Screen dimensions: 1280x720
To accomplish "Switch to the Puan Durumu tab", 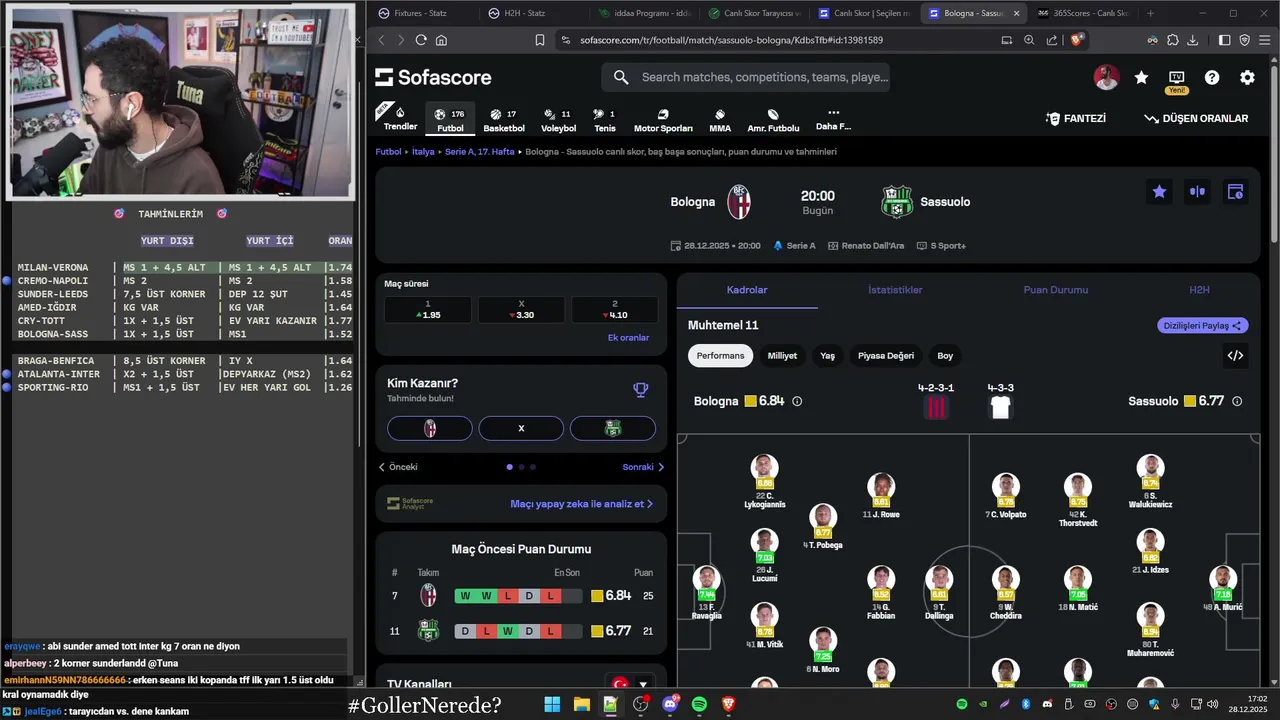I will (x=1055, y=290).
